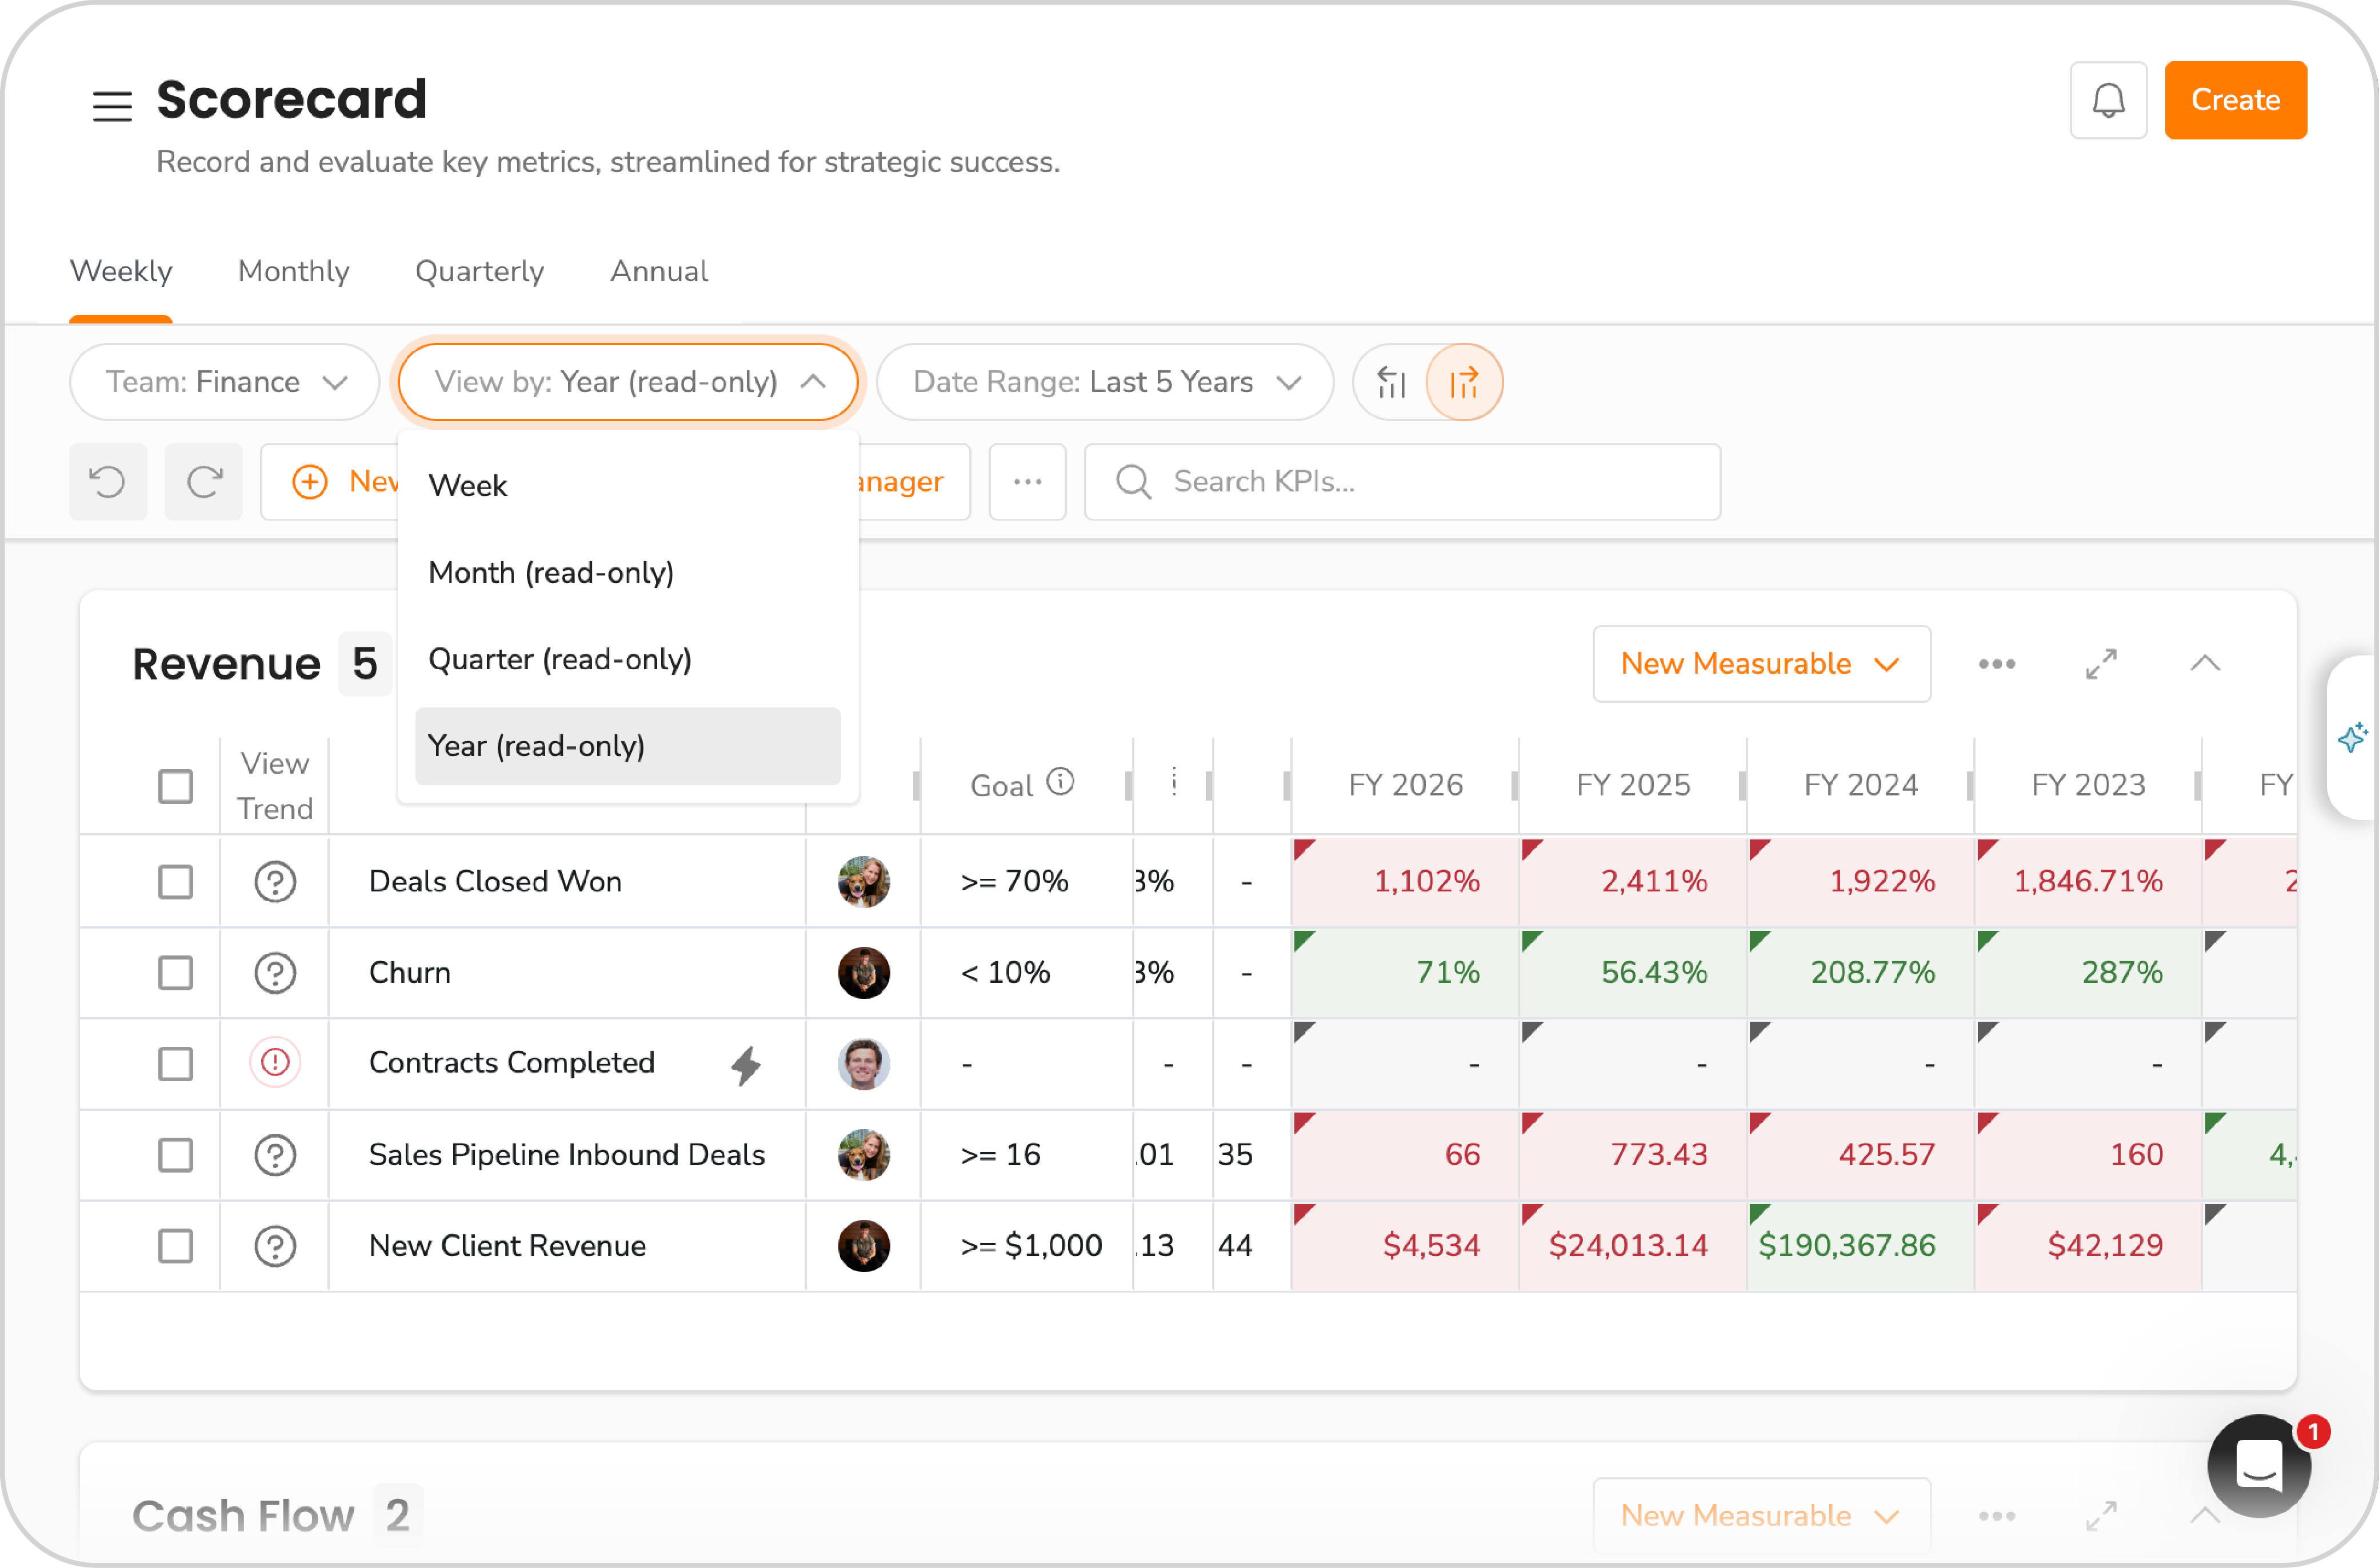This screenshot has width=2379, height=1568.
Task: Click the orange Create button
Action: 2235,100
